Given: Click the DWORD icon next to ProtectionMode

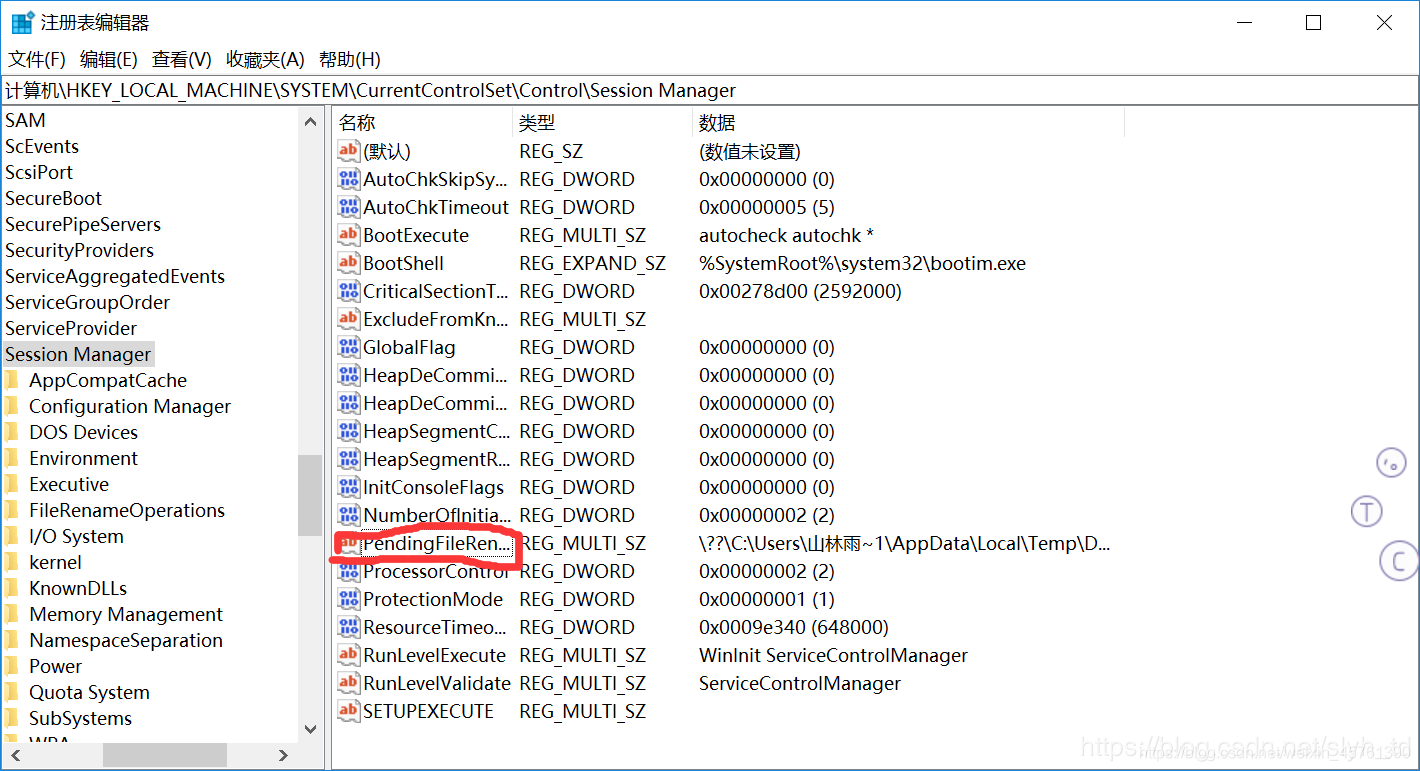Looking at the screenshot, I should [x=348, y=599].
